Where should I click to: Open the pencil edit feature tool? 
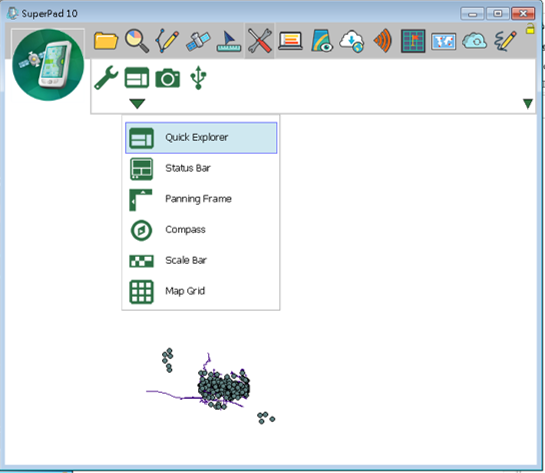[x=167, y=41]
